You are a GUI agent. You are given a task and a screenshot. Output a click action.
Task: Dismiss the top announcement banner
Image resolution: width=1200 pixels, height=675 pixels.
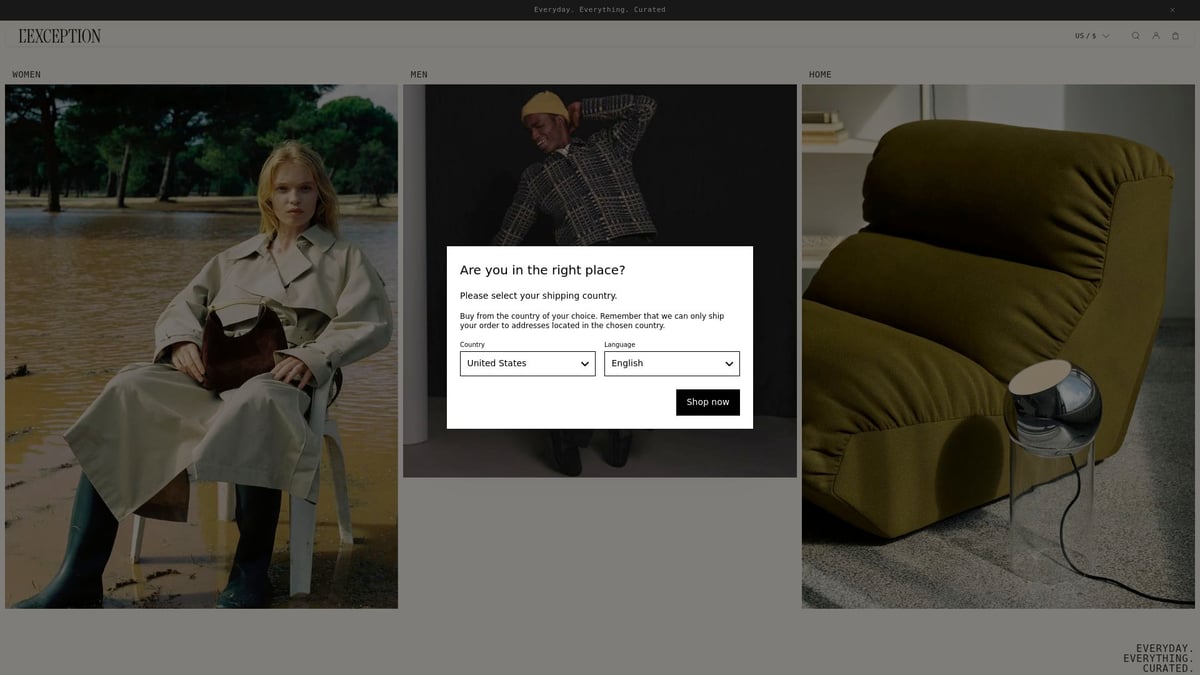point(1173,10)
